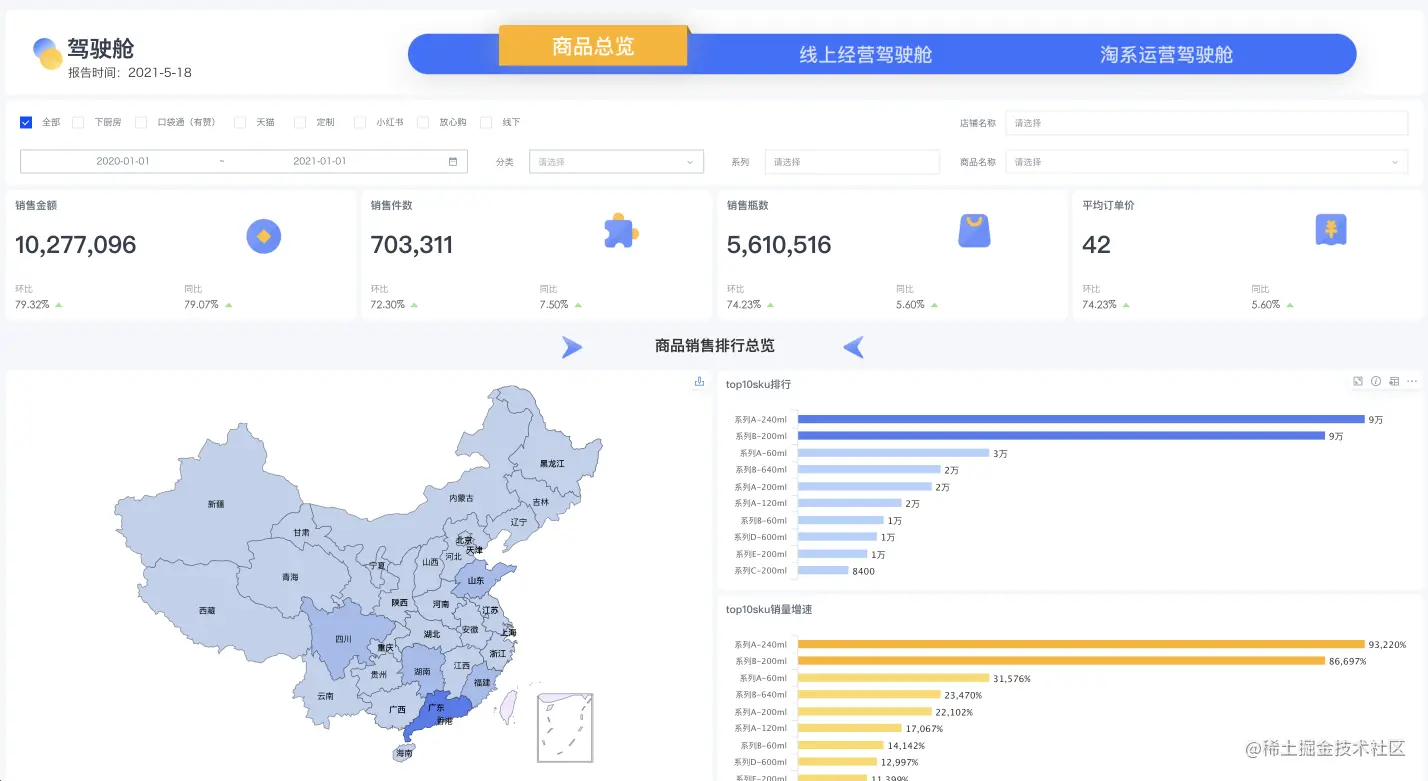Click 新疆 region on the map

[x=215, y=504]
